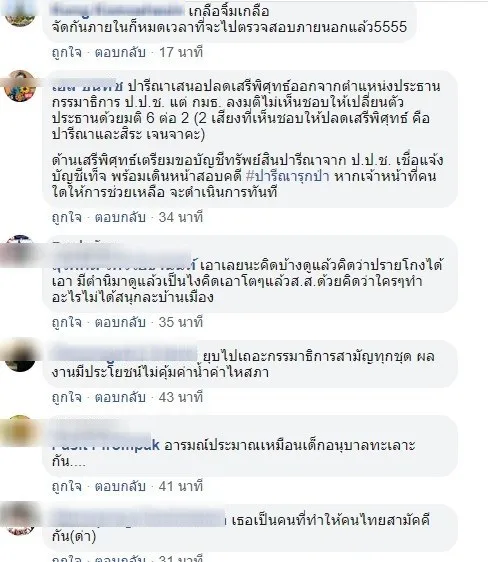Like the comment posted 35 นาที ago
The height and width of the screenshot is (562, 488).
[67, 322]
